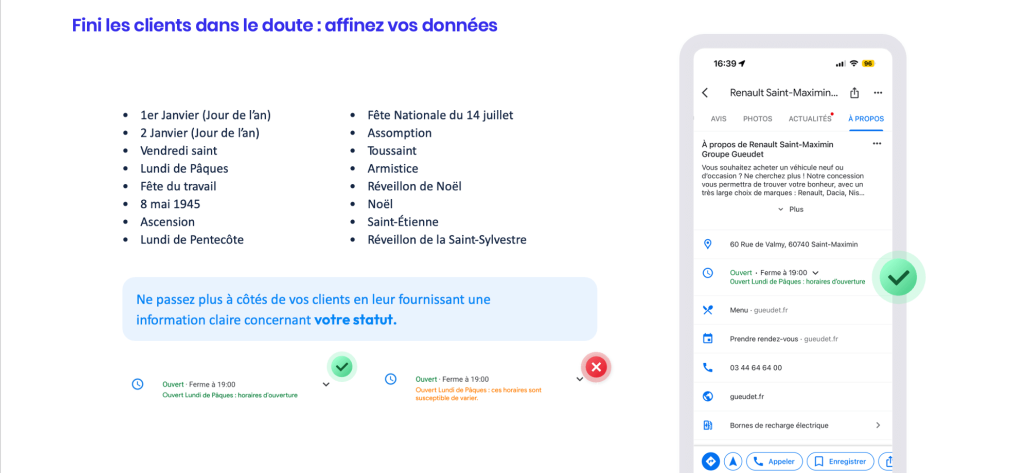Tap the clock icon in the phone hours row
This screenshot has height=473, width=1024.
707,273
